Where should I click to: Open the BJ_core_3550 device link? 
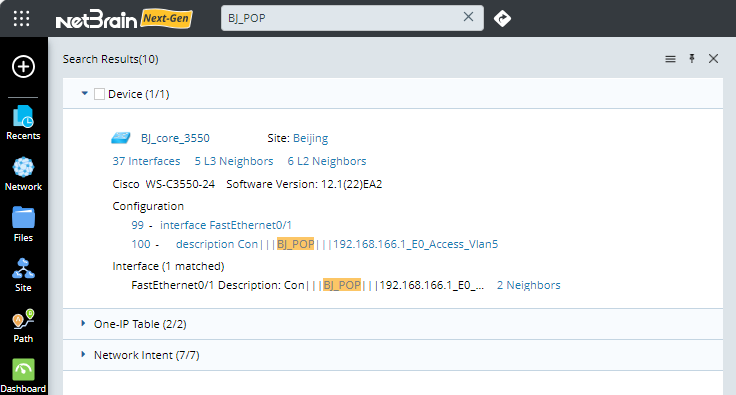point(175,138)
